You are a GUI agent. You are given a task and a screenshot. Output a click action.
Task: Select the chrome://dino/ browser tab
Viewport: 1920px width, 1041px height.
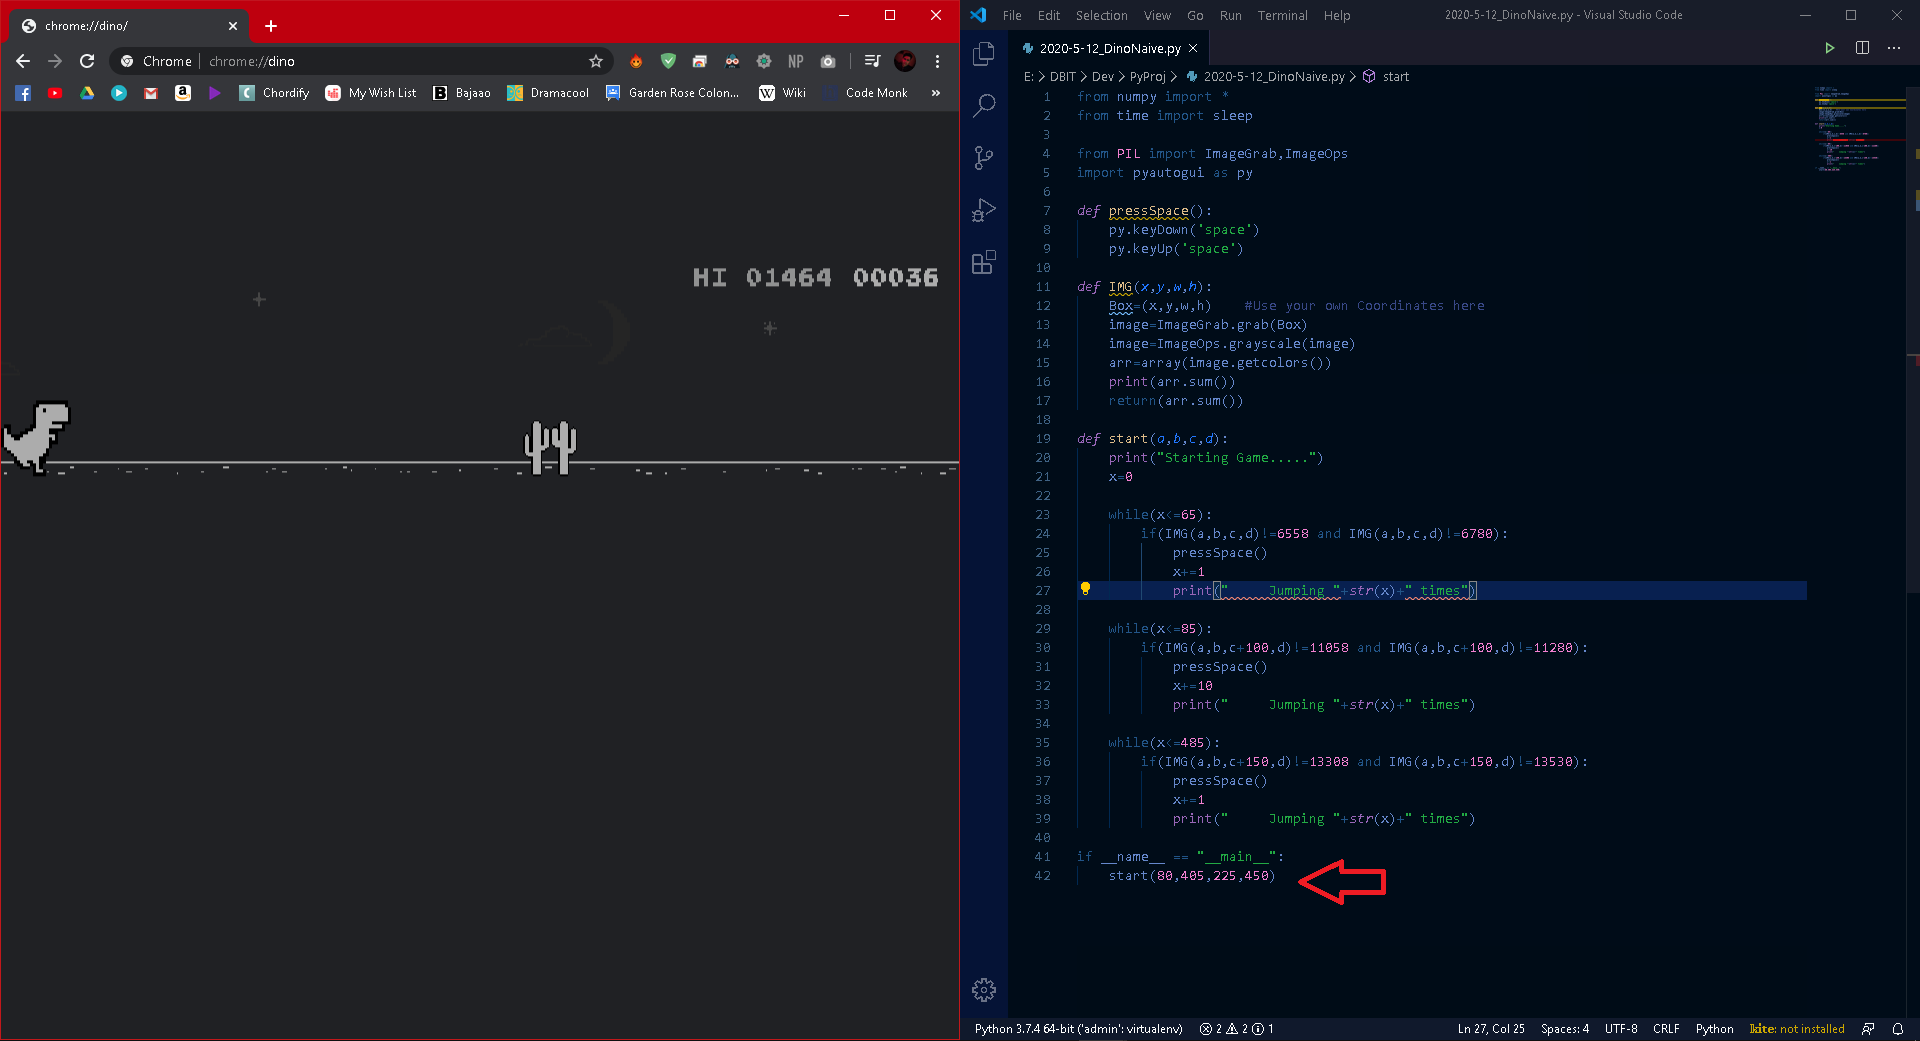(x=130, y=26)
